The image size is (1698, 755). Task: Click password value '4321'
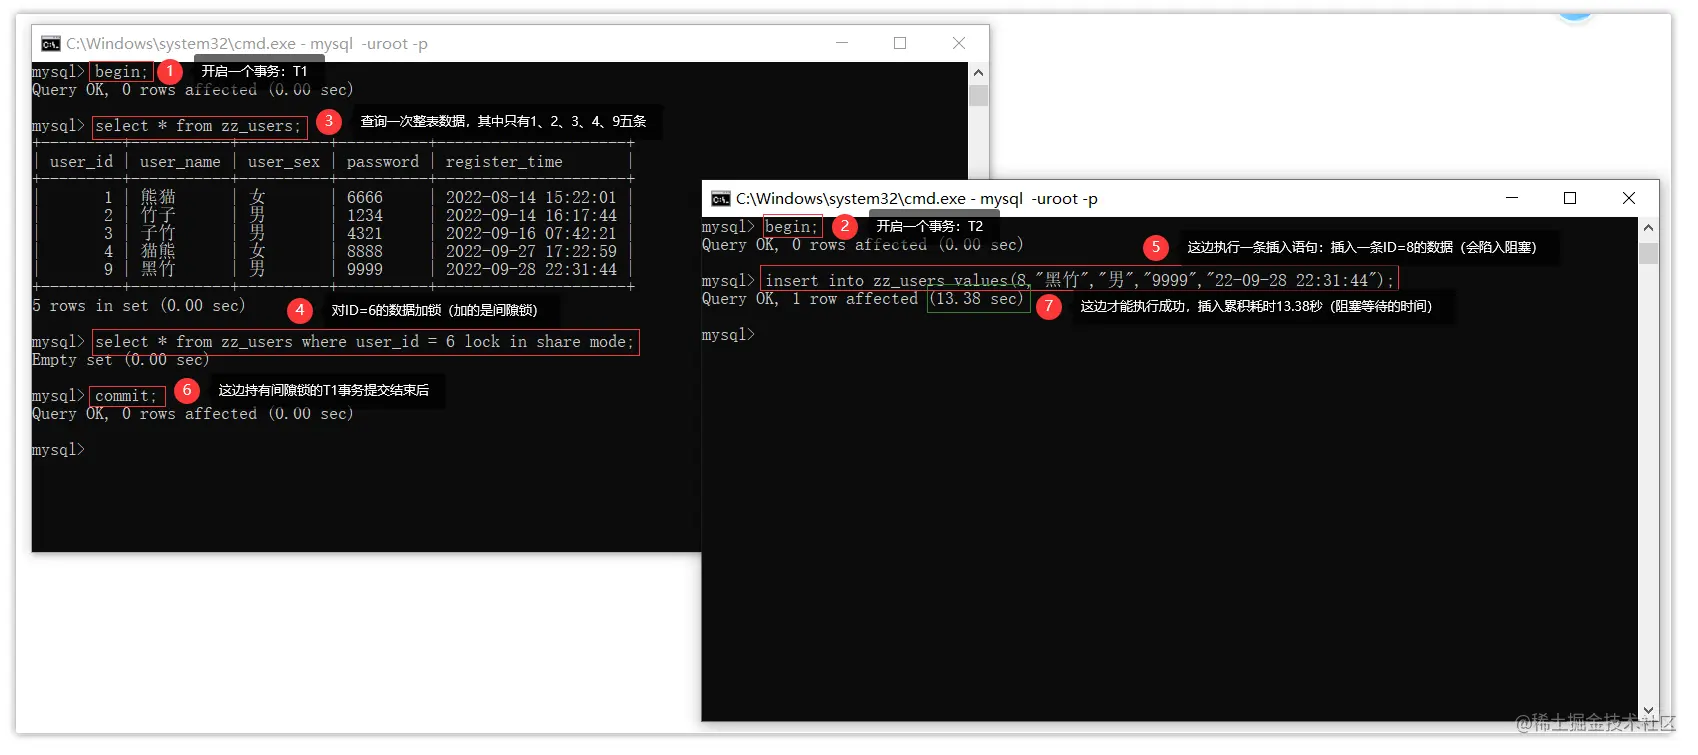pos(365,234)
